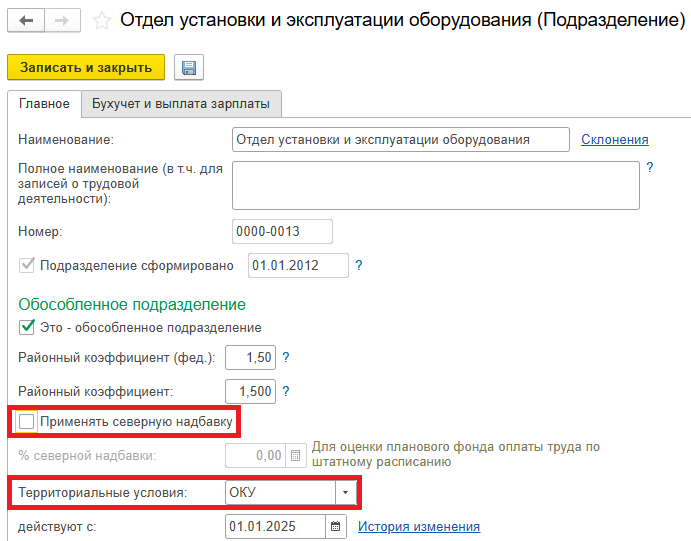Click the save floppy disk icon
Image resolution: width=691 pixels, height=541 pixels.
tap(188, 67)
